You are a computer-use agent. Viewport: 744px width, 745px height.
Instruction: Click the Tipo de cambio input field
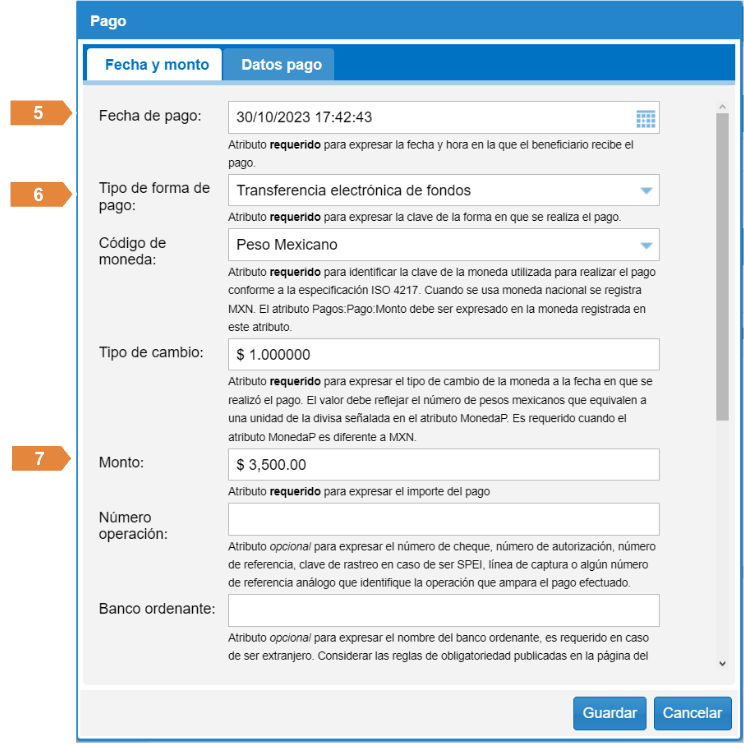point(443,354)
